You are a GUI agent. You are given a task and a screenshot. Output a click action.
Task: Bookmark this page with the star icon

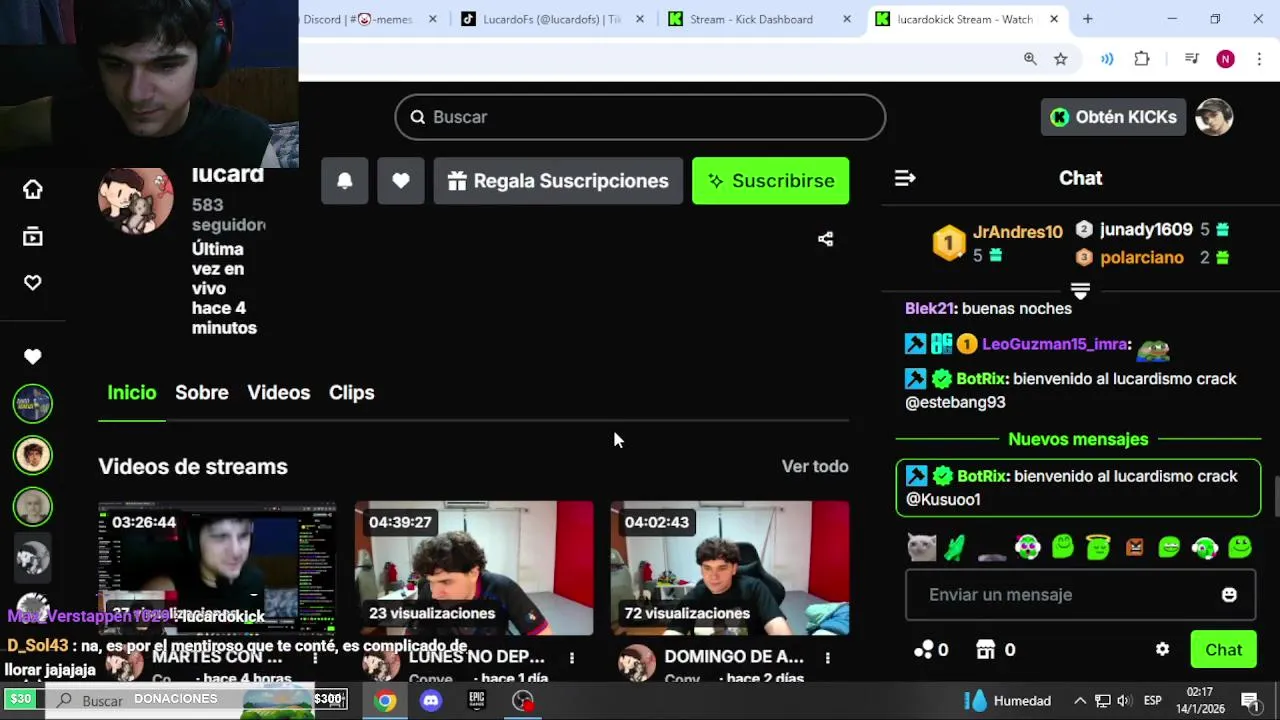tap(1061, 59)
